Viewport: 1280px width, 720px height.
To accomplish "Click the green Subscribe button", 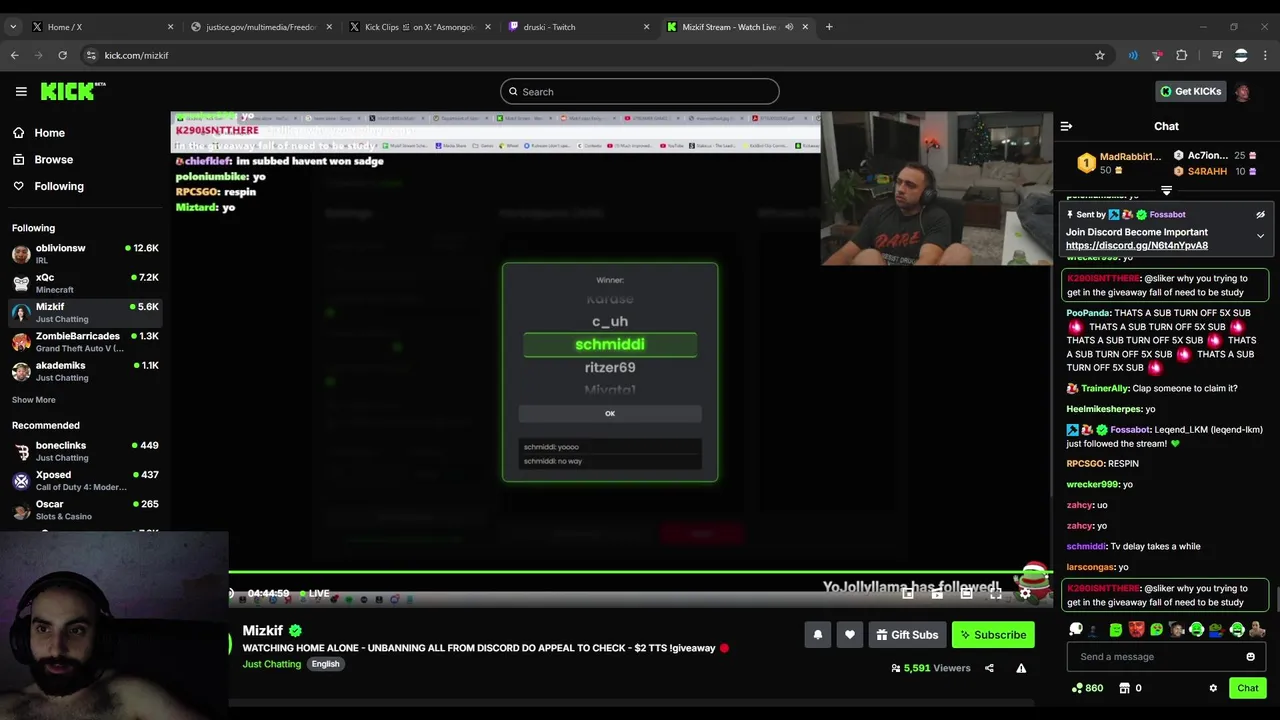I will tap(992, 634).
